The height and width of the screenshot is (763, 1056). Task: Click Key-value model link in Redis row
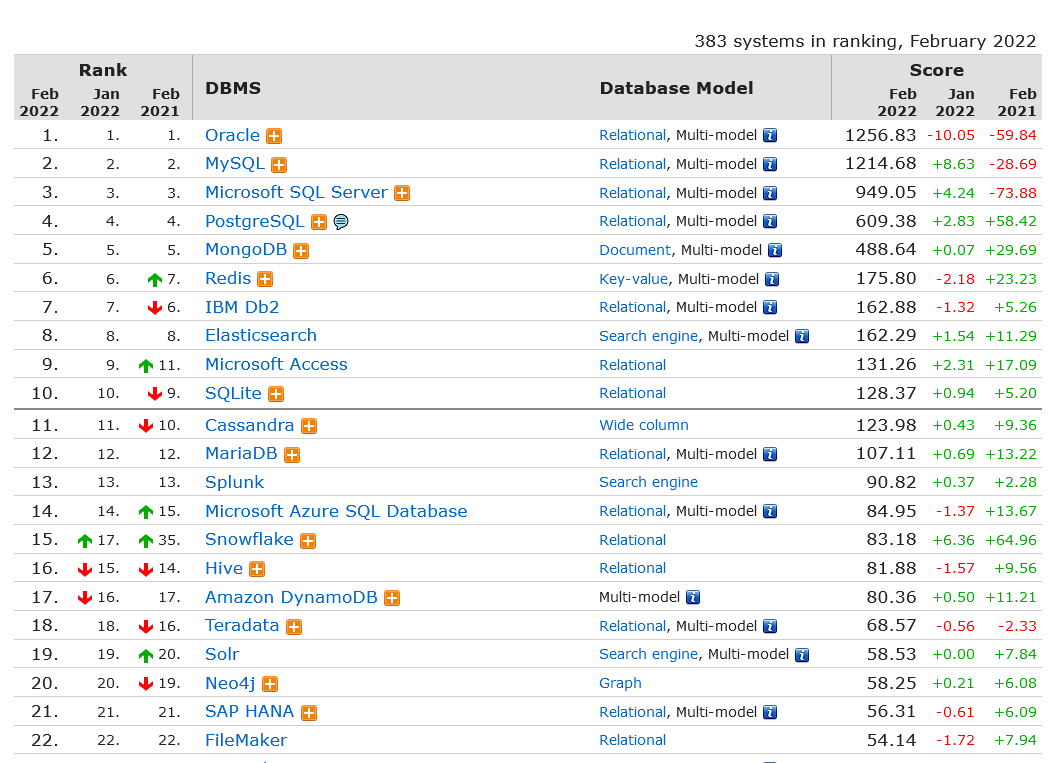coord(634,279)
